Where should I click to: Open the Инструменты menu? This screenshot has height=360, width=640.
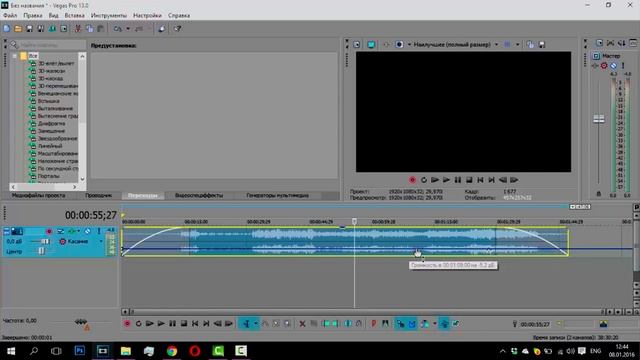[109, 16]
